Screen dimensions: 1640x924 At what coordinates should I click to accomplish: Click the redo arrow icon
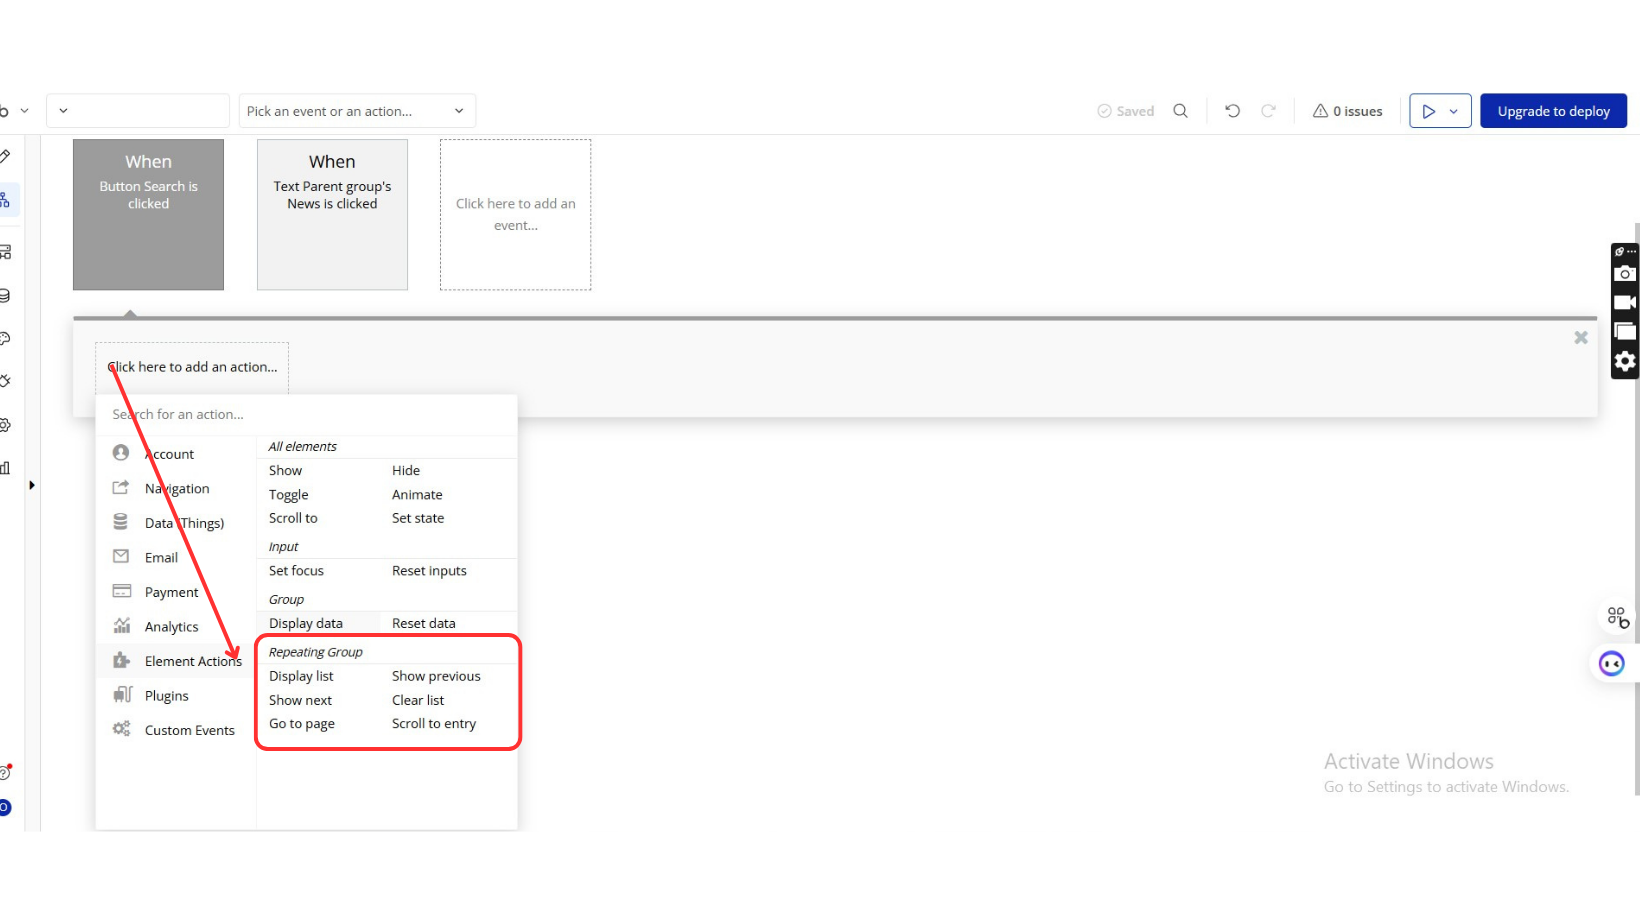[1268, 111]
